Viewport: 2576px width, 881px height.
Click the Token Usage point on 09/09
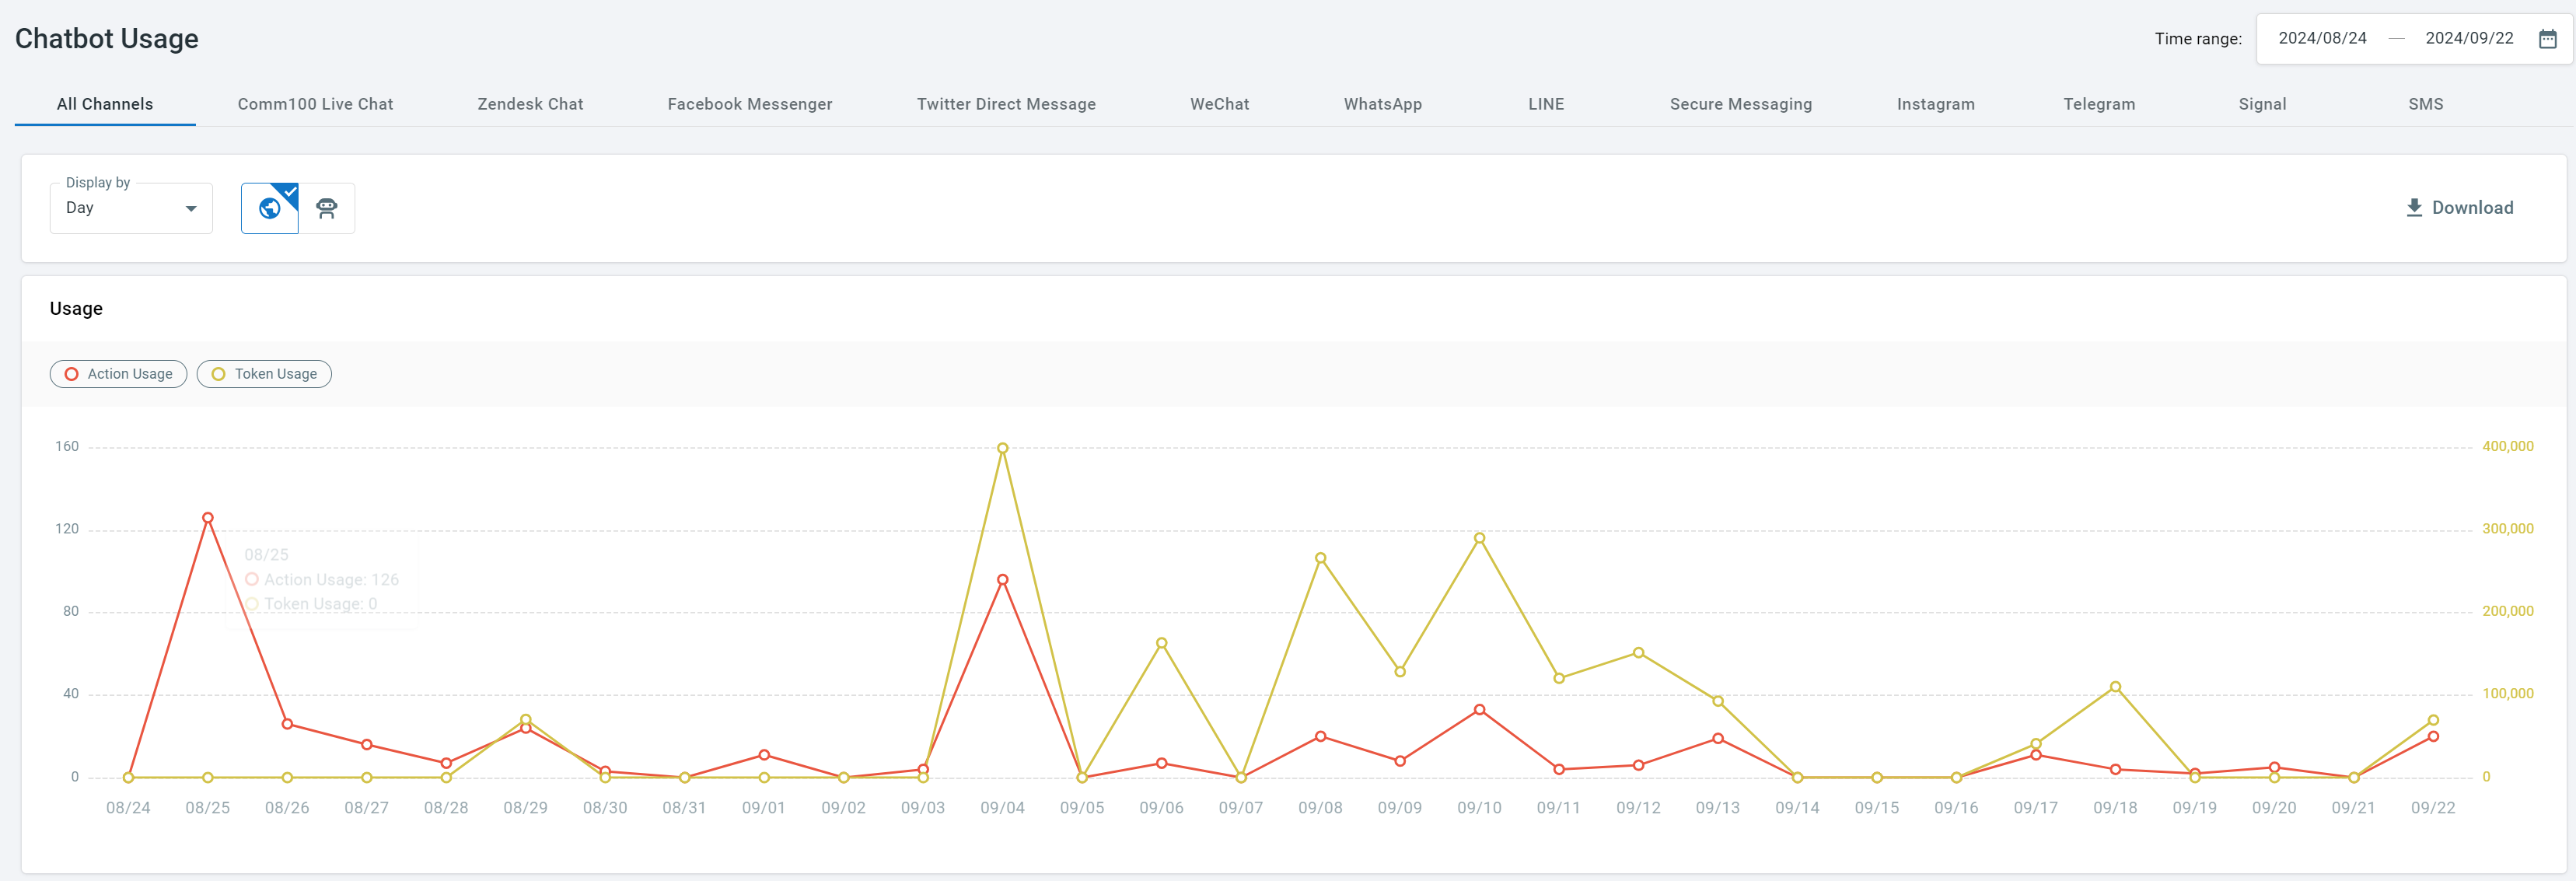[1400, 672]
